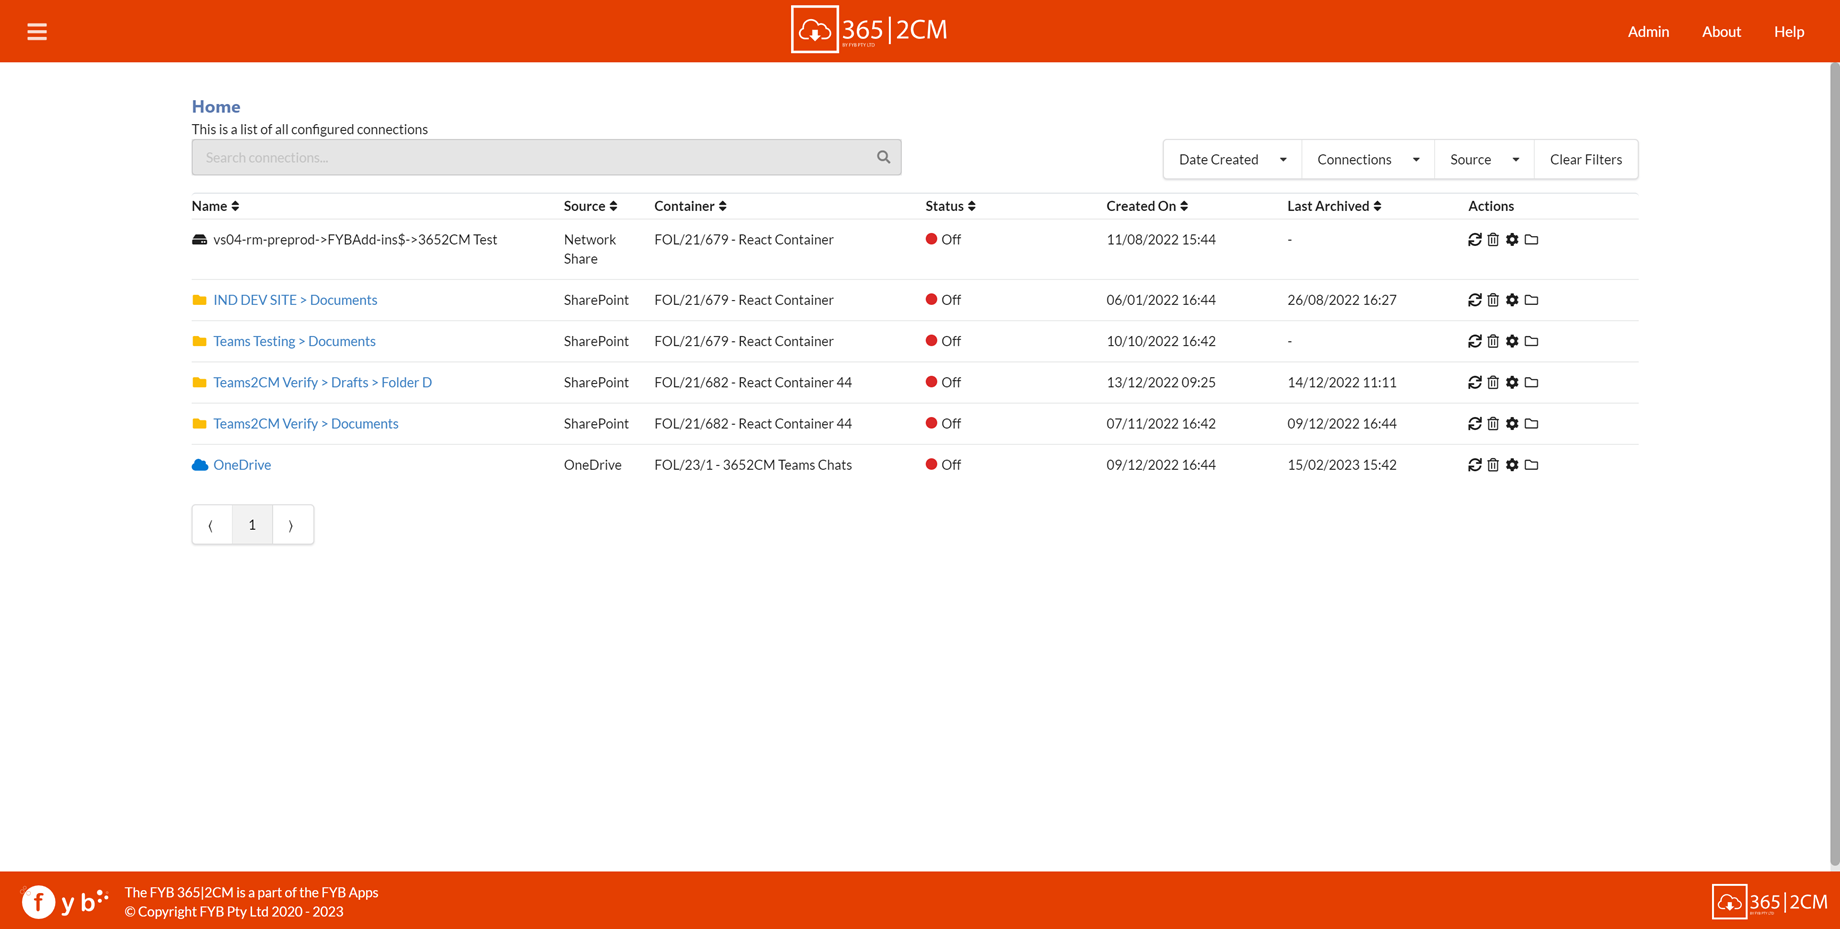Open folder for IND DEV SITE connection

pyautogui.click(x=1531, y=300)
